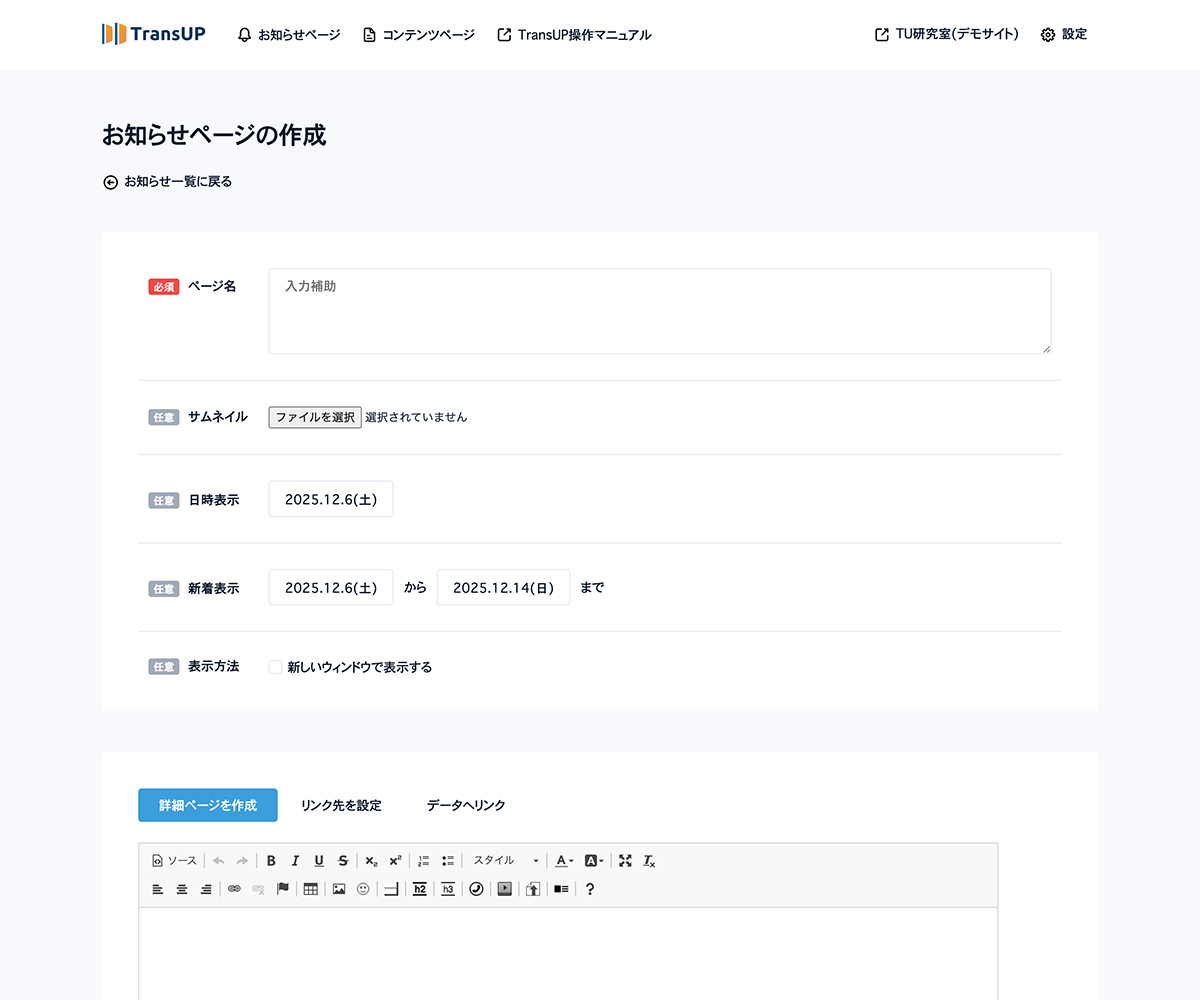Insert an h2 heading from the toolbar
This screenshot has height=1000, width=1200.
tap(420, 889)
